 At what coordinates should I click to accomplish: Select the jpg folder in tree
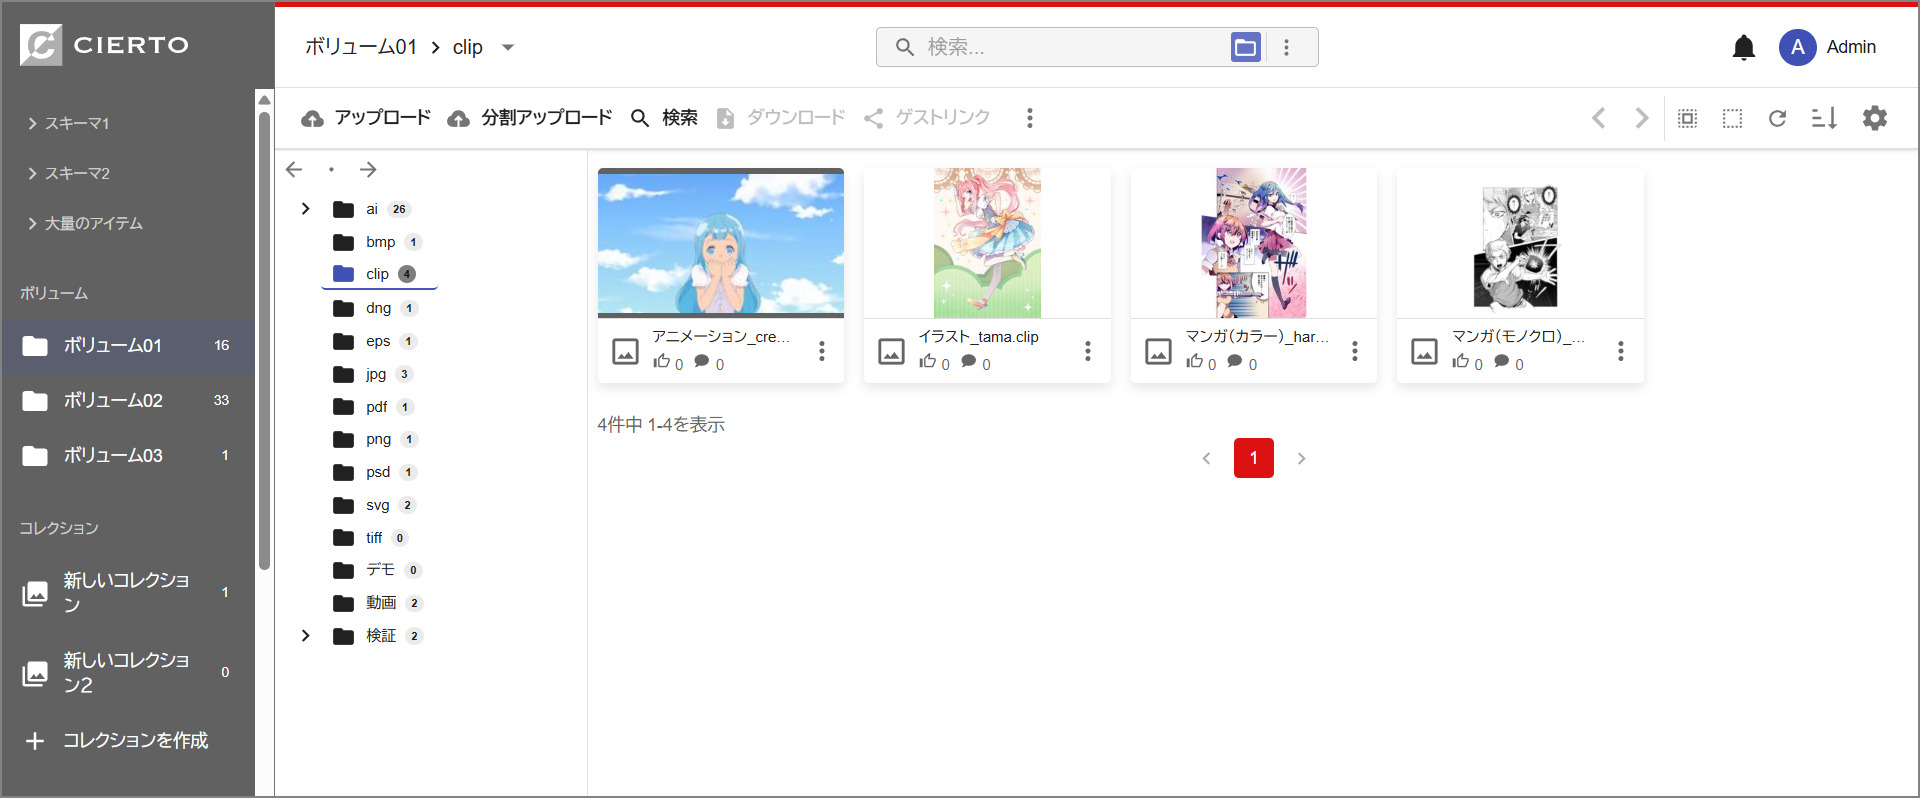(x=373, y=374)
